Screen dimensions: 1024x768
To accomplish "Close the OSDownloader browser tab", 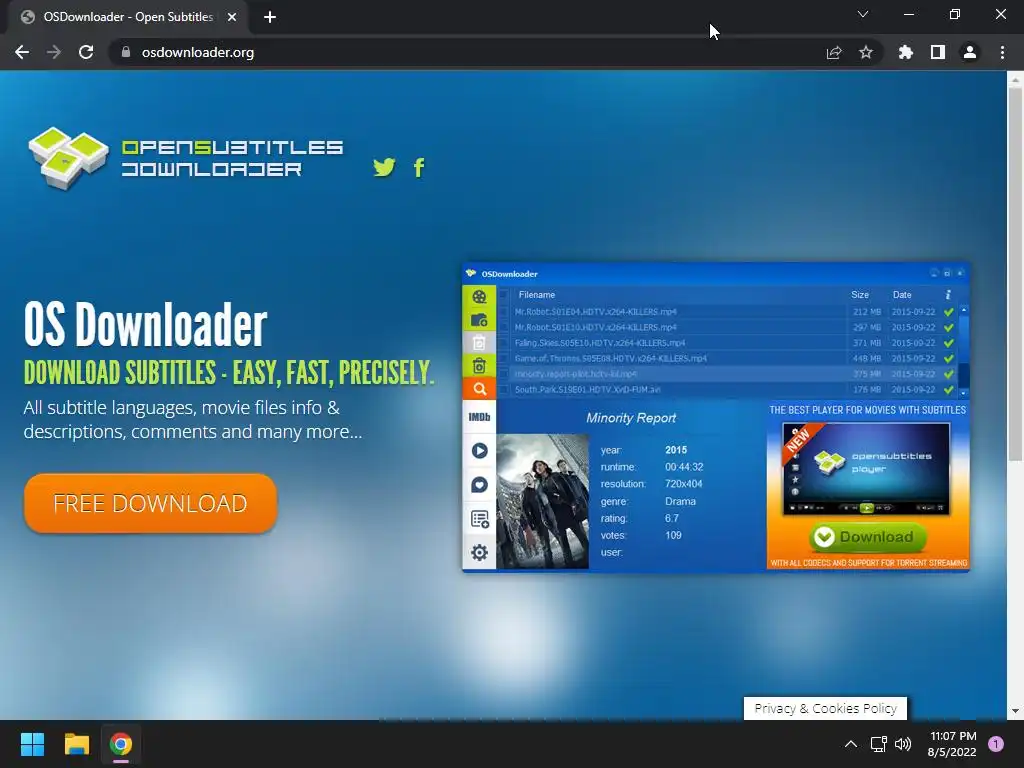I will [232, 17].
